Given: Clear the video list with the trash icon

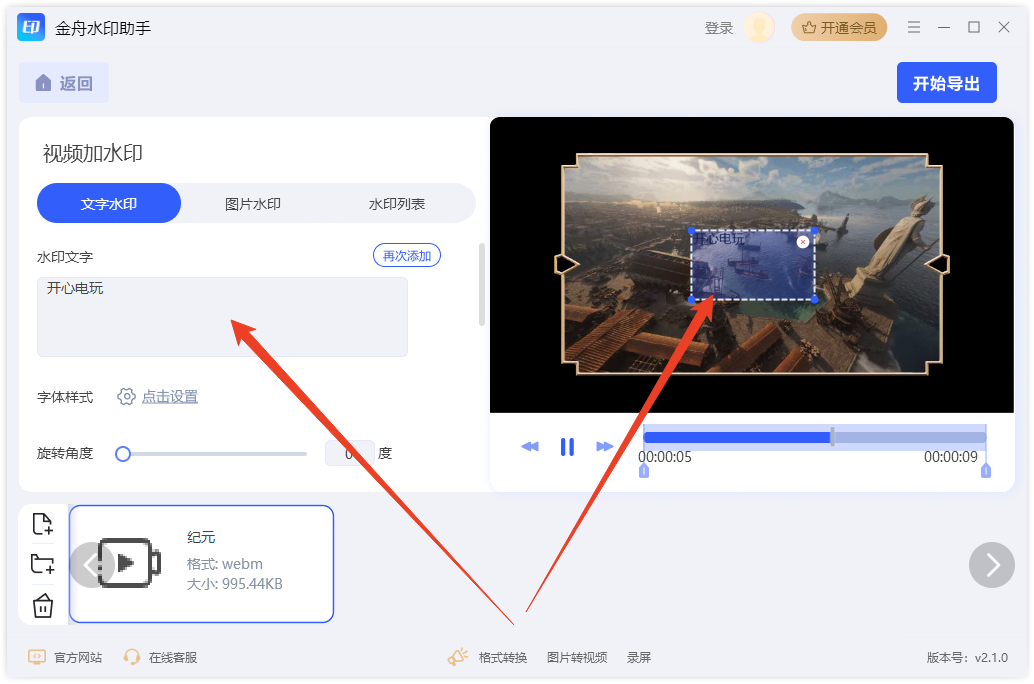Looking at the screenshot, I should pos(43,605).
